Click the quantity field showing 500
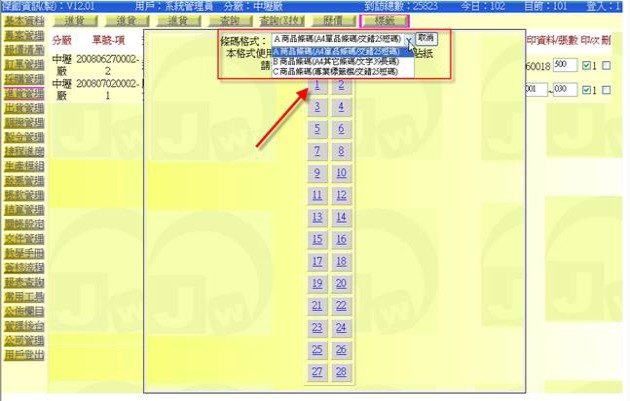The image size is (630, 401). pyautogui.click(x=565, y=64)
